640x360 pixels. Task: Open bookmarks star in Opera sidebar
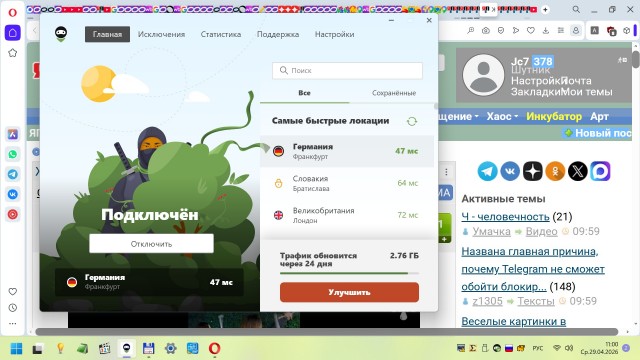[13, 53]
